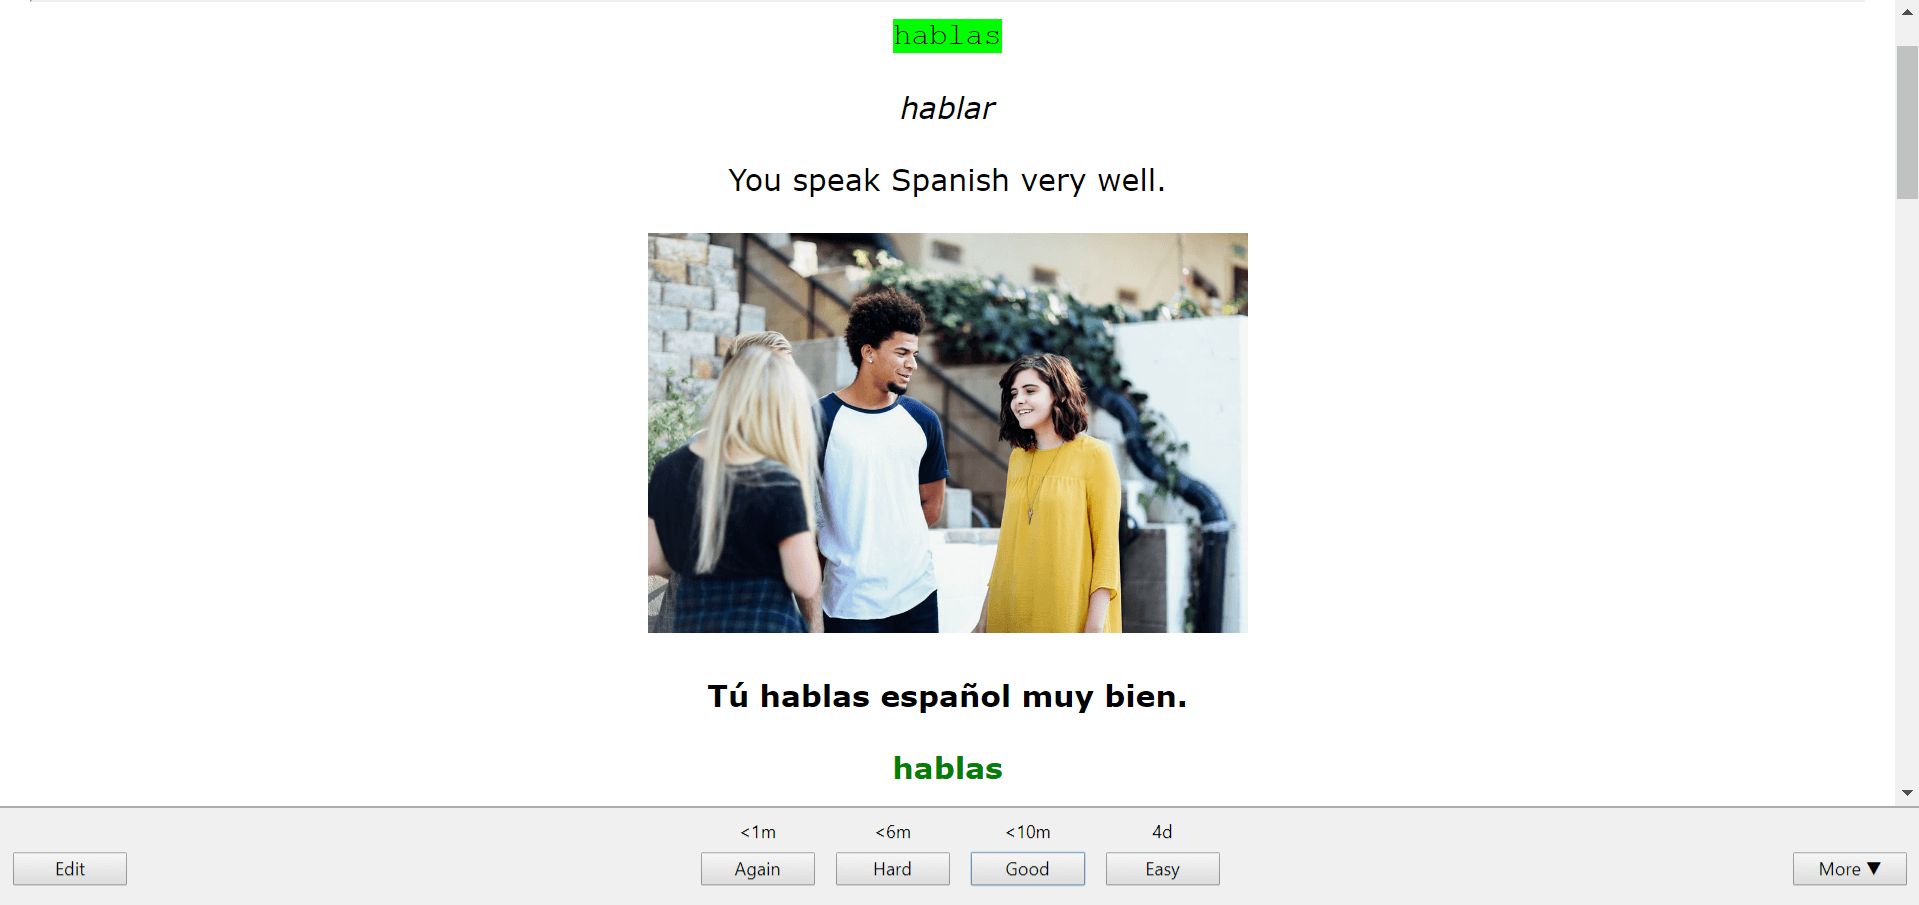
Task: Rate the card as Hard
Action: pos(892,869)
